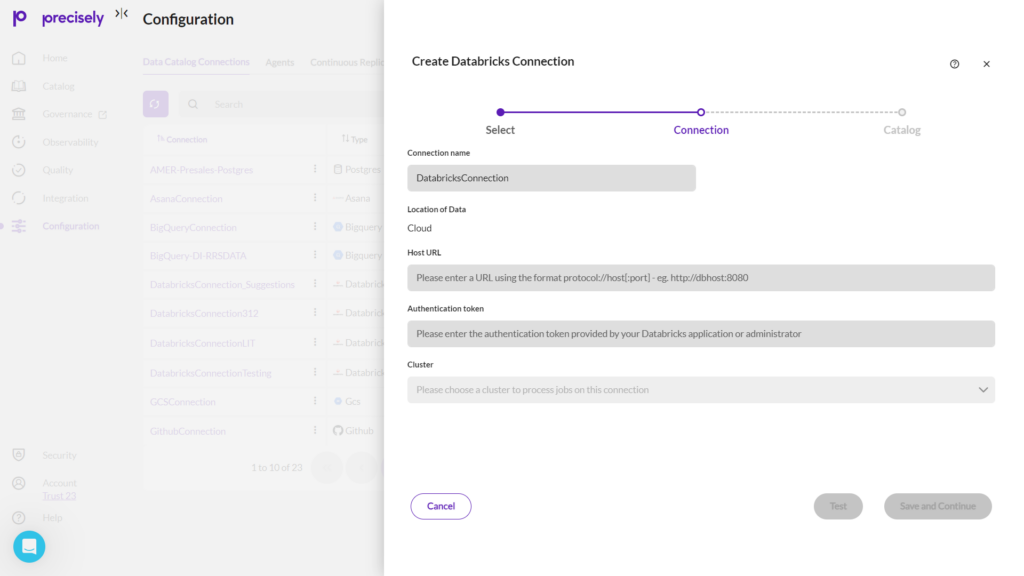Open the Quality sidebar icon
1024x576 pixels.
click(19, 170)
